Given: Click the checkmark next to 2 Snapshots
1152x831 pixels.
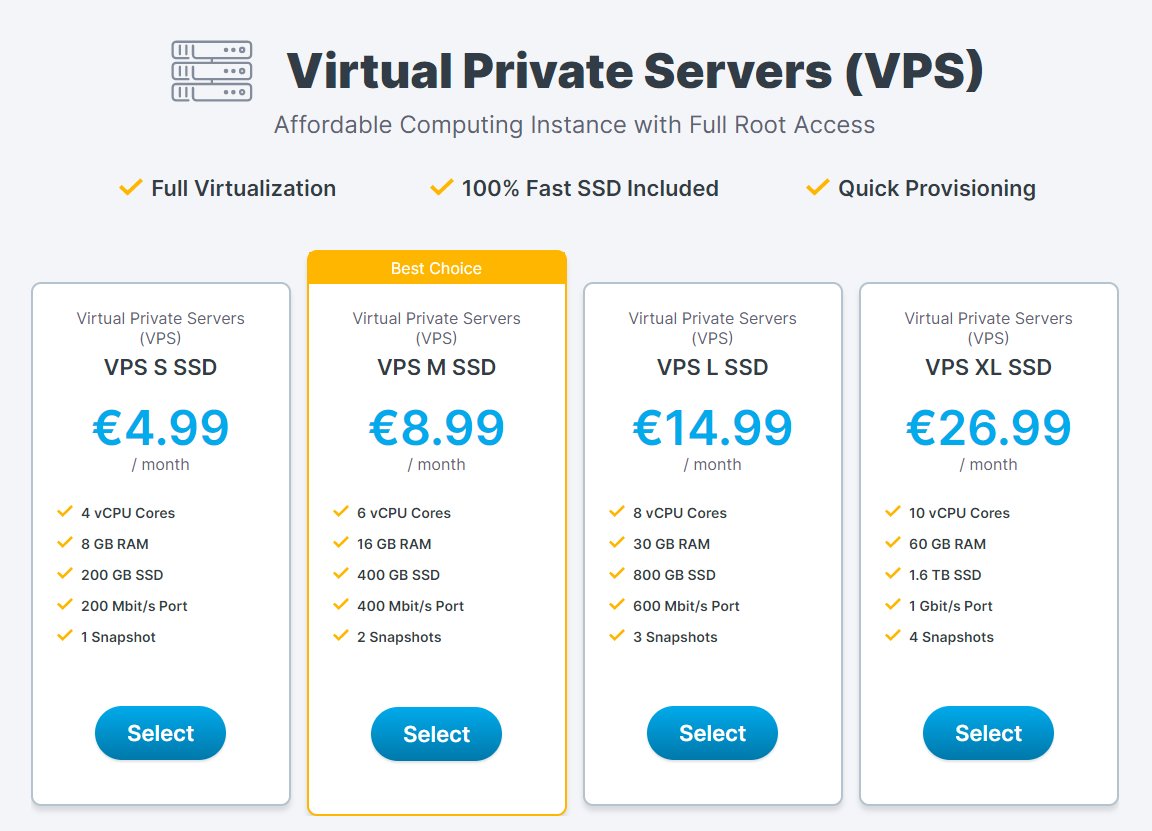Looking at the screenshot, I should pyautogui.click(x=341, y=635).
